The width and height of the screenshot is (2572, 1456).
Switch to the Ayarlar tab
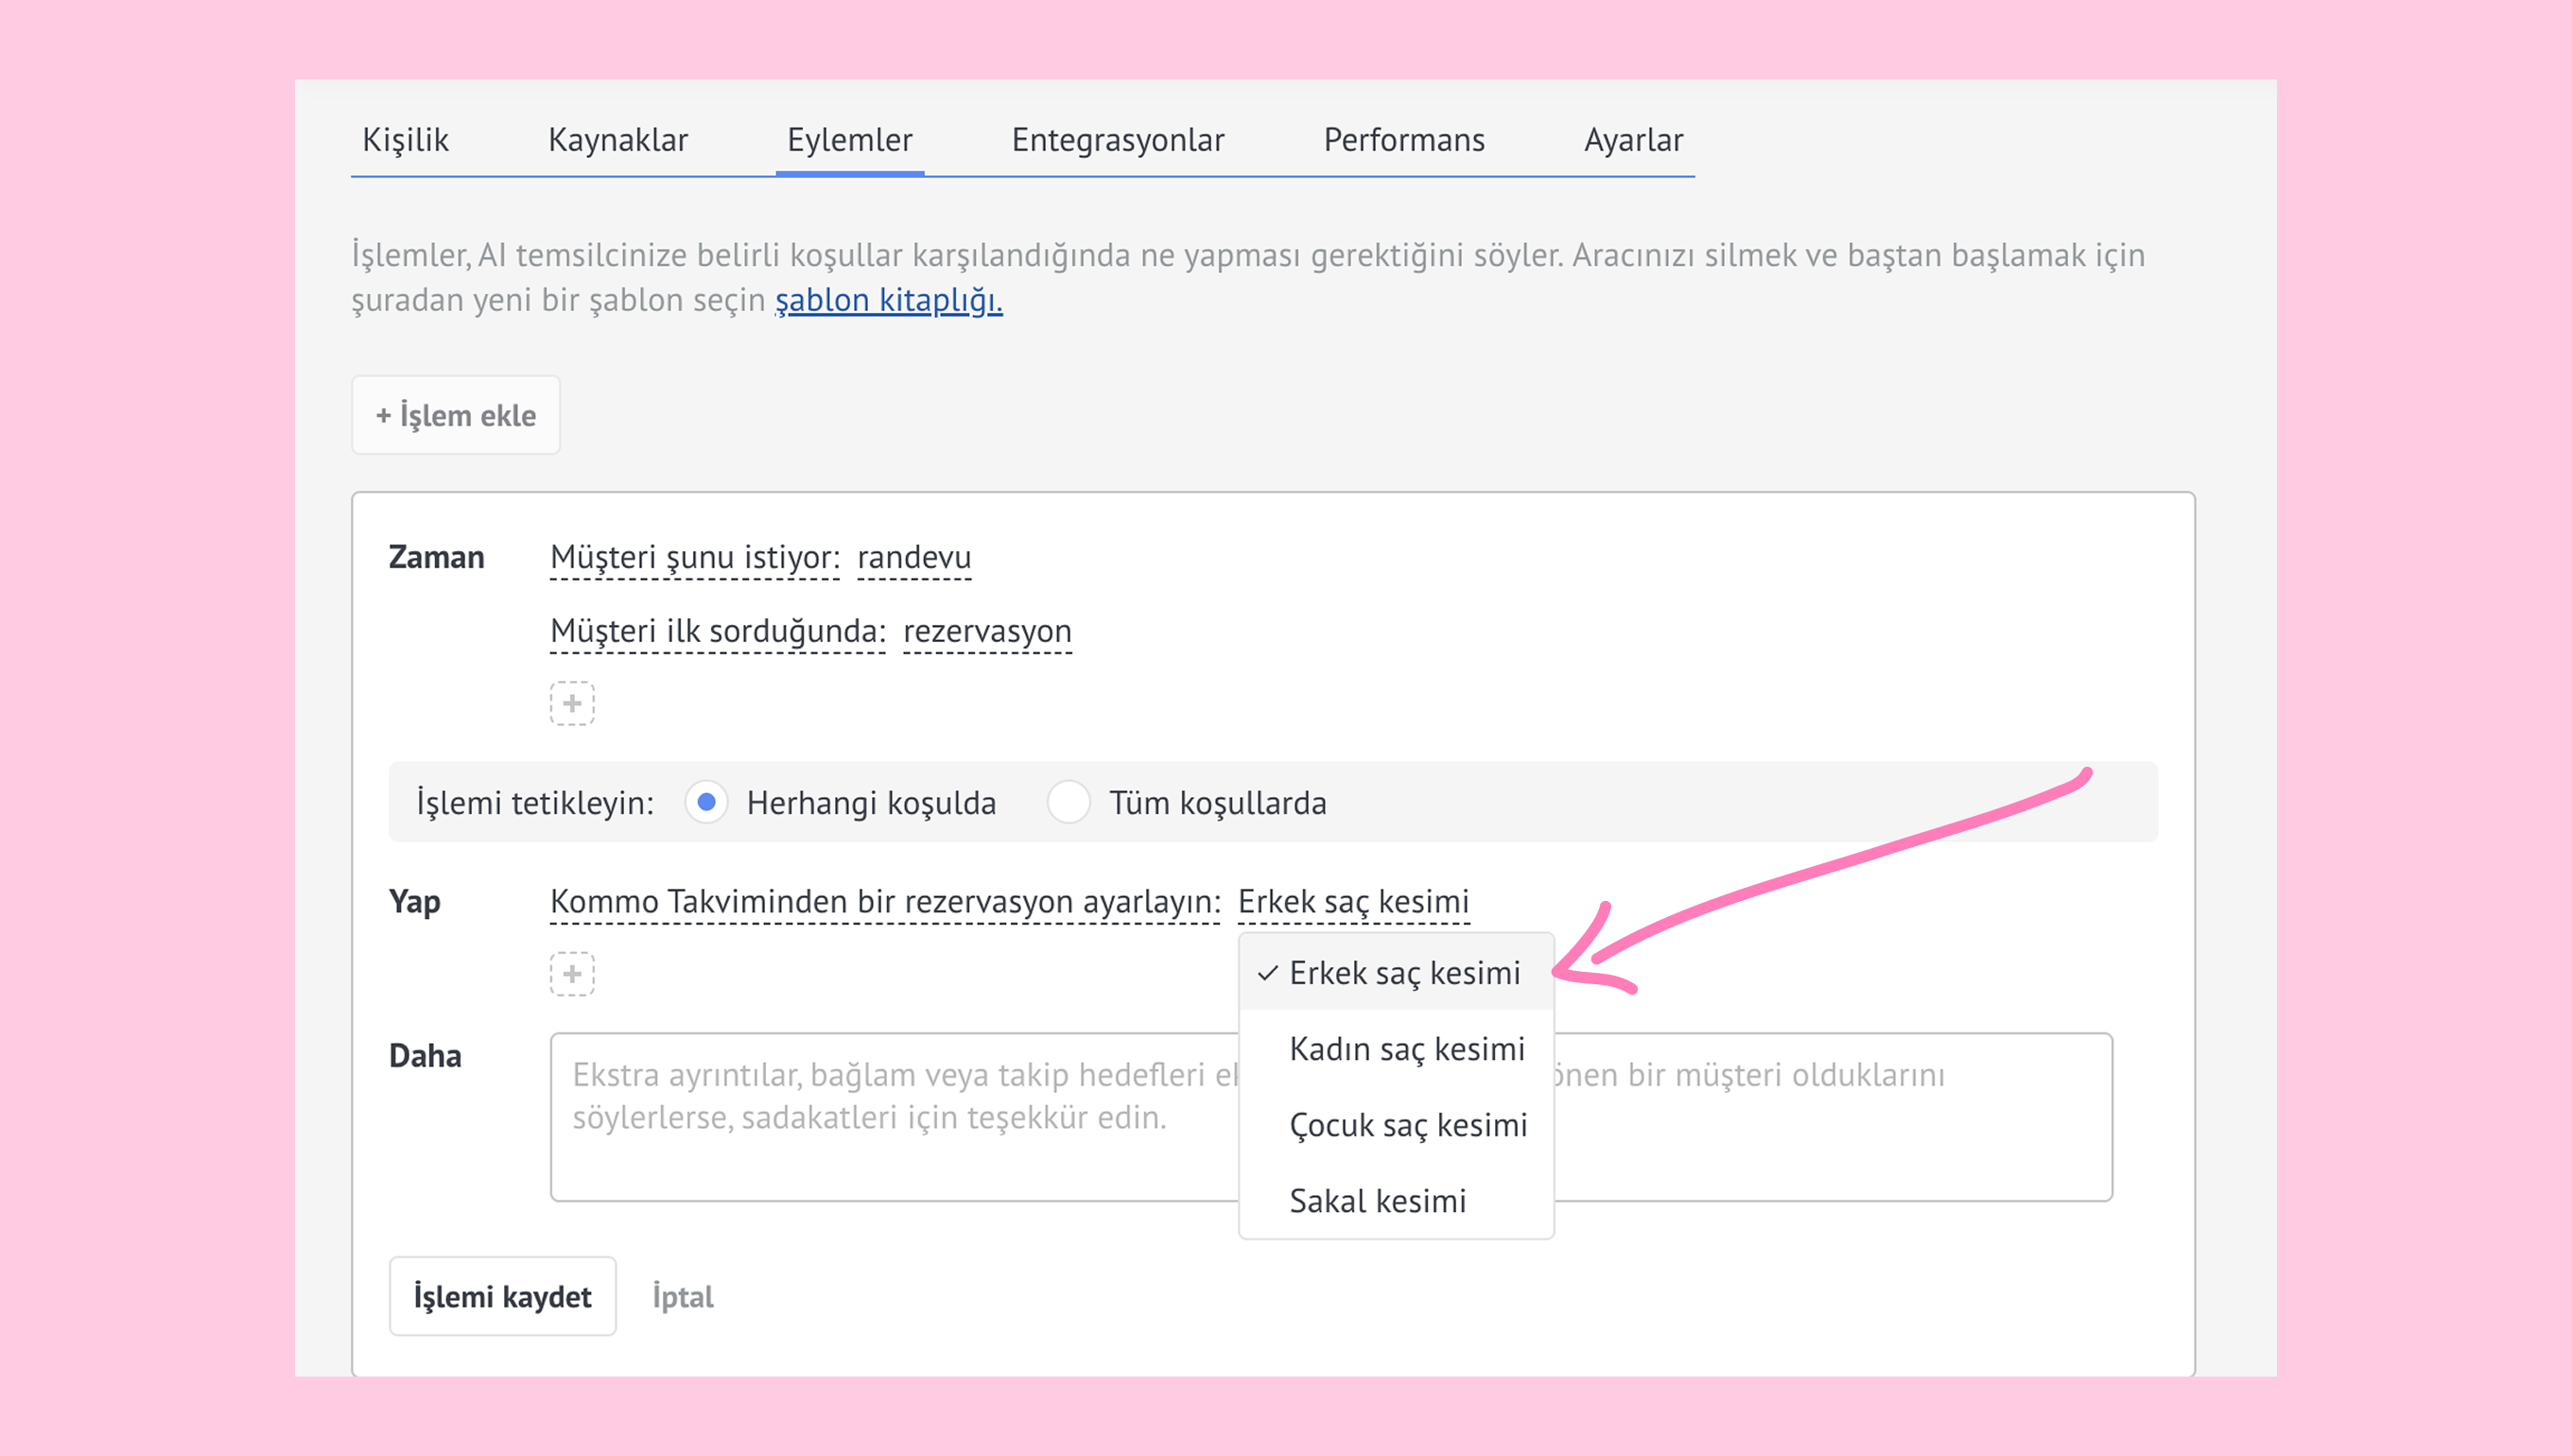(x=1633, y=140)
